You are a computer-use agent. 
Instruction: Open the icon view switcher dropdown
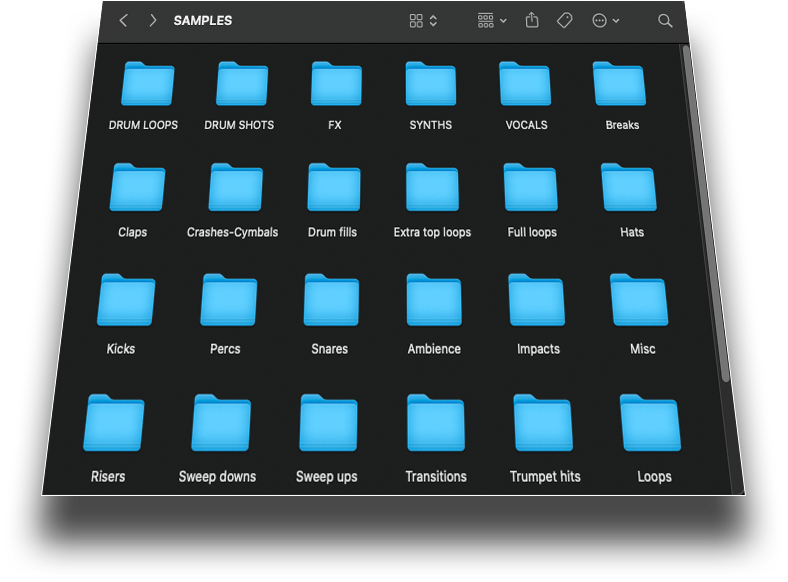(x=424, y=21)
